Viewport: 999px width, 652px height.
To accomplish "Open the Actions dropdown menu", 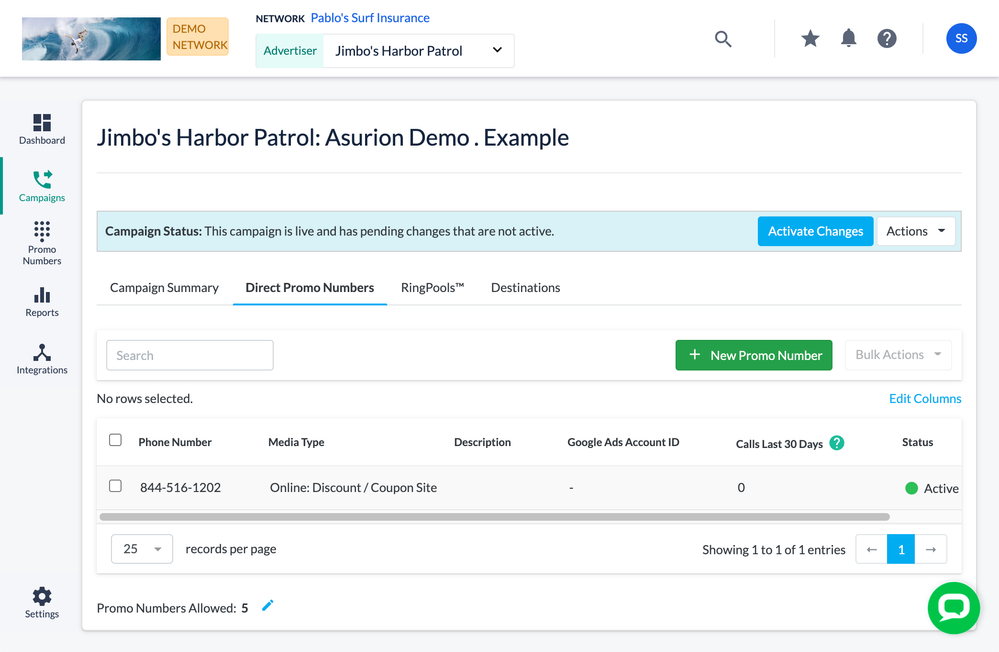I will [x=915, y=231].
